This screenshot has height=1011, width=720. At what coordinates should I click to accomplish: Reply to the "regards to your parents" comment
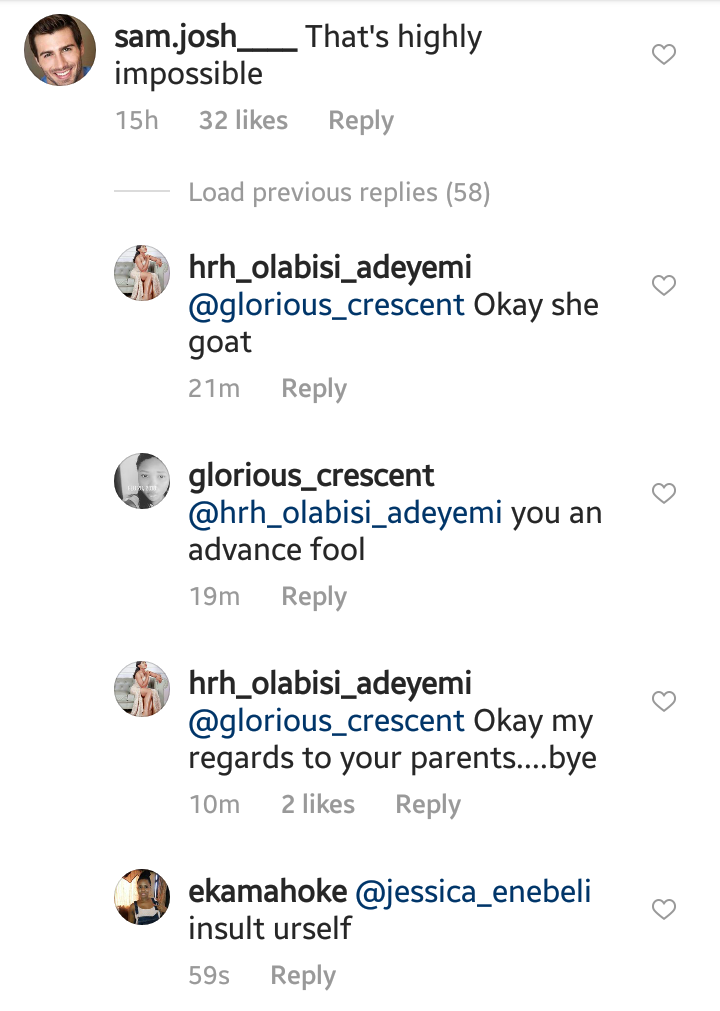point(428,805)
